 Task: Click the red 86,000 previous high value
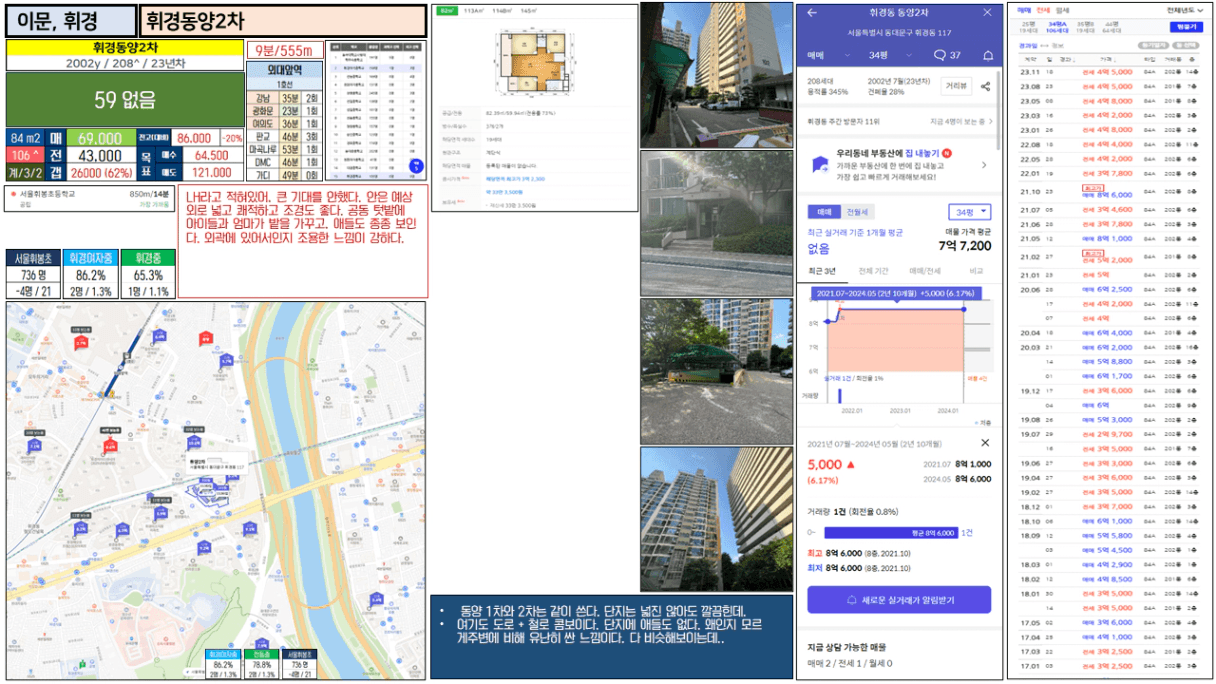194,138
